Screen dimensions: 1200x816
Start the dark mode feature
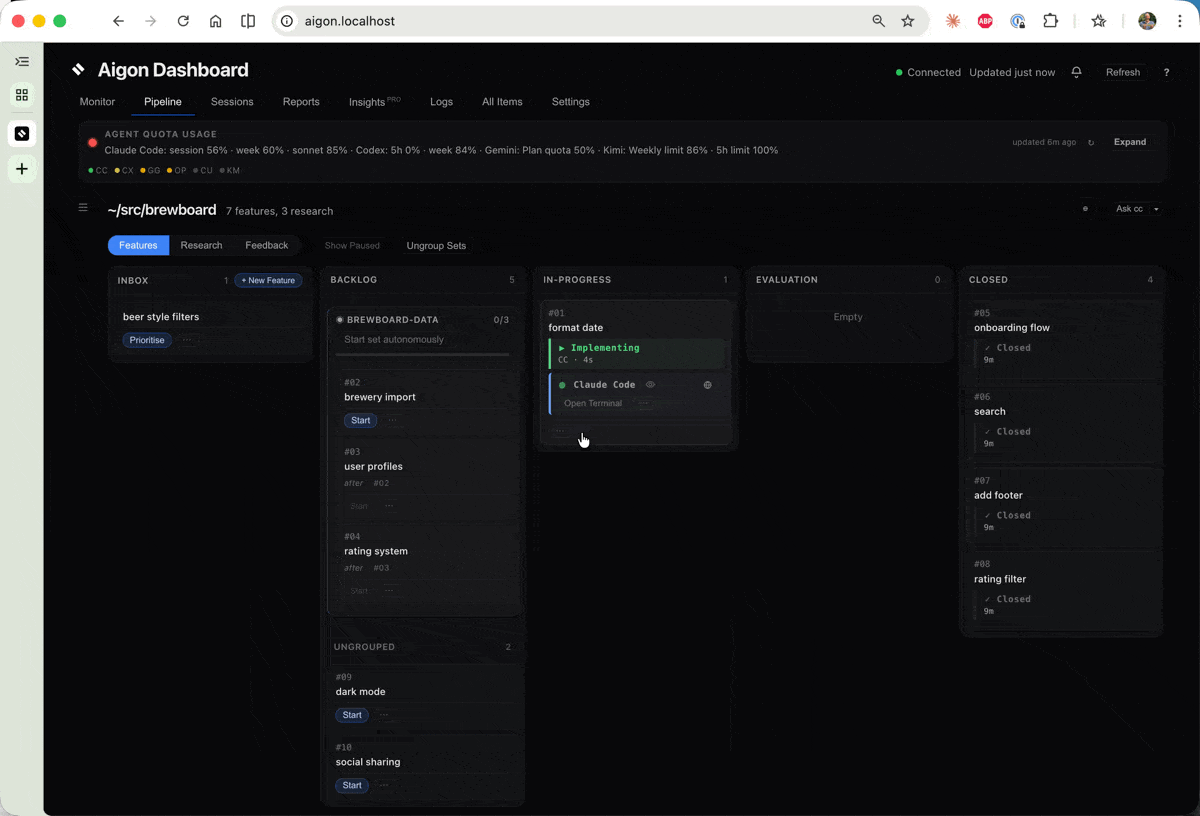click(352, 715)
